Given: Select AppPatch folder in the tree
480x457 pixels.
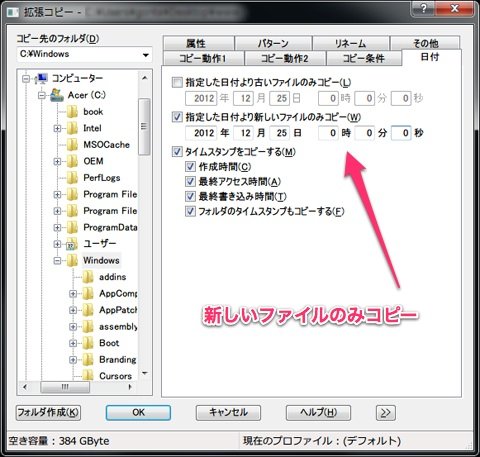Looking at the screenshot, I should point(118,310).
